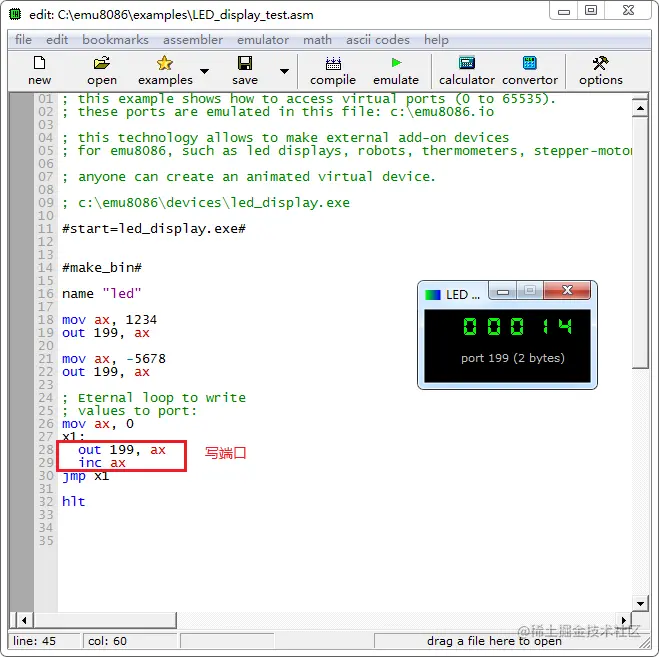Launch the calculator tool
The width and height of the screenshot is (659, 657).
(x=467, y=70)
